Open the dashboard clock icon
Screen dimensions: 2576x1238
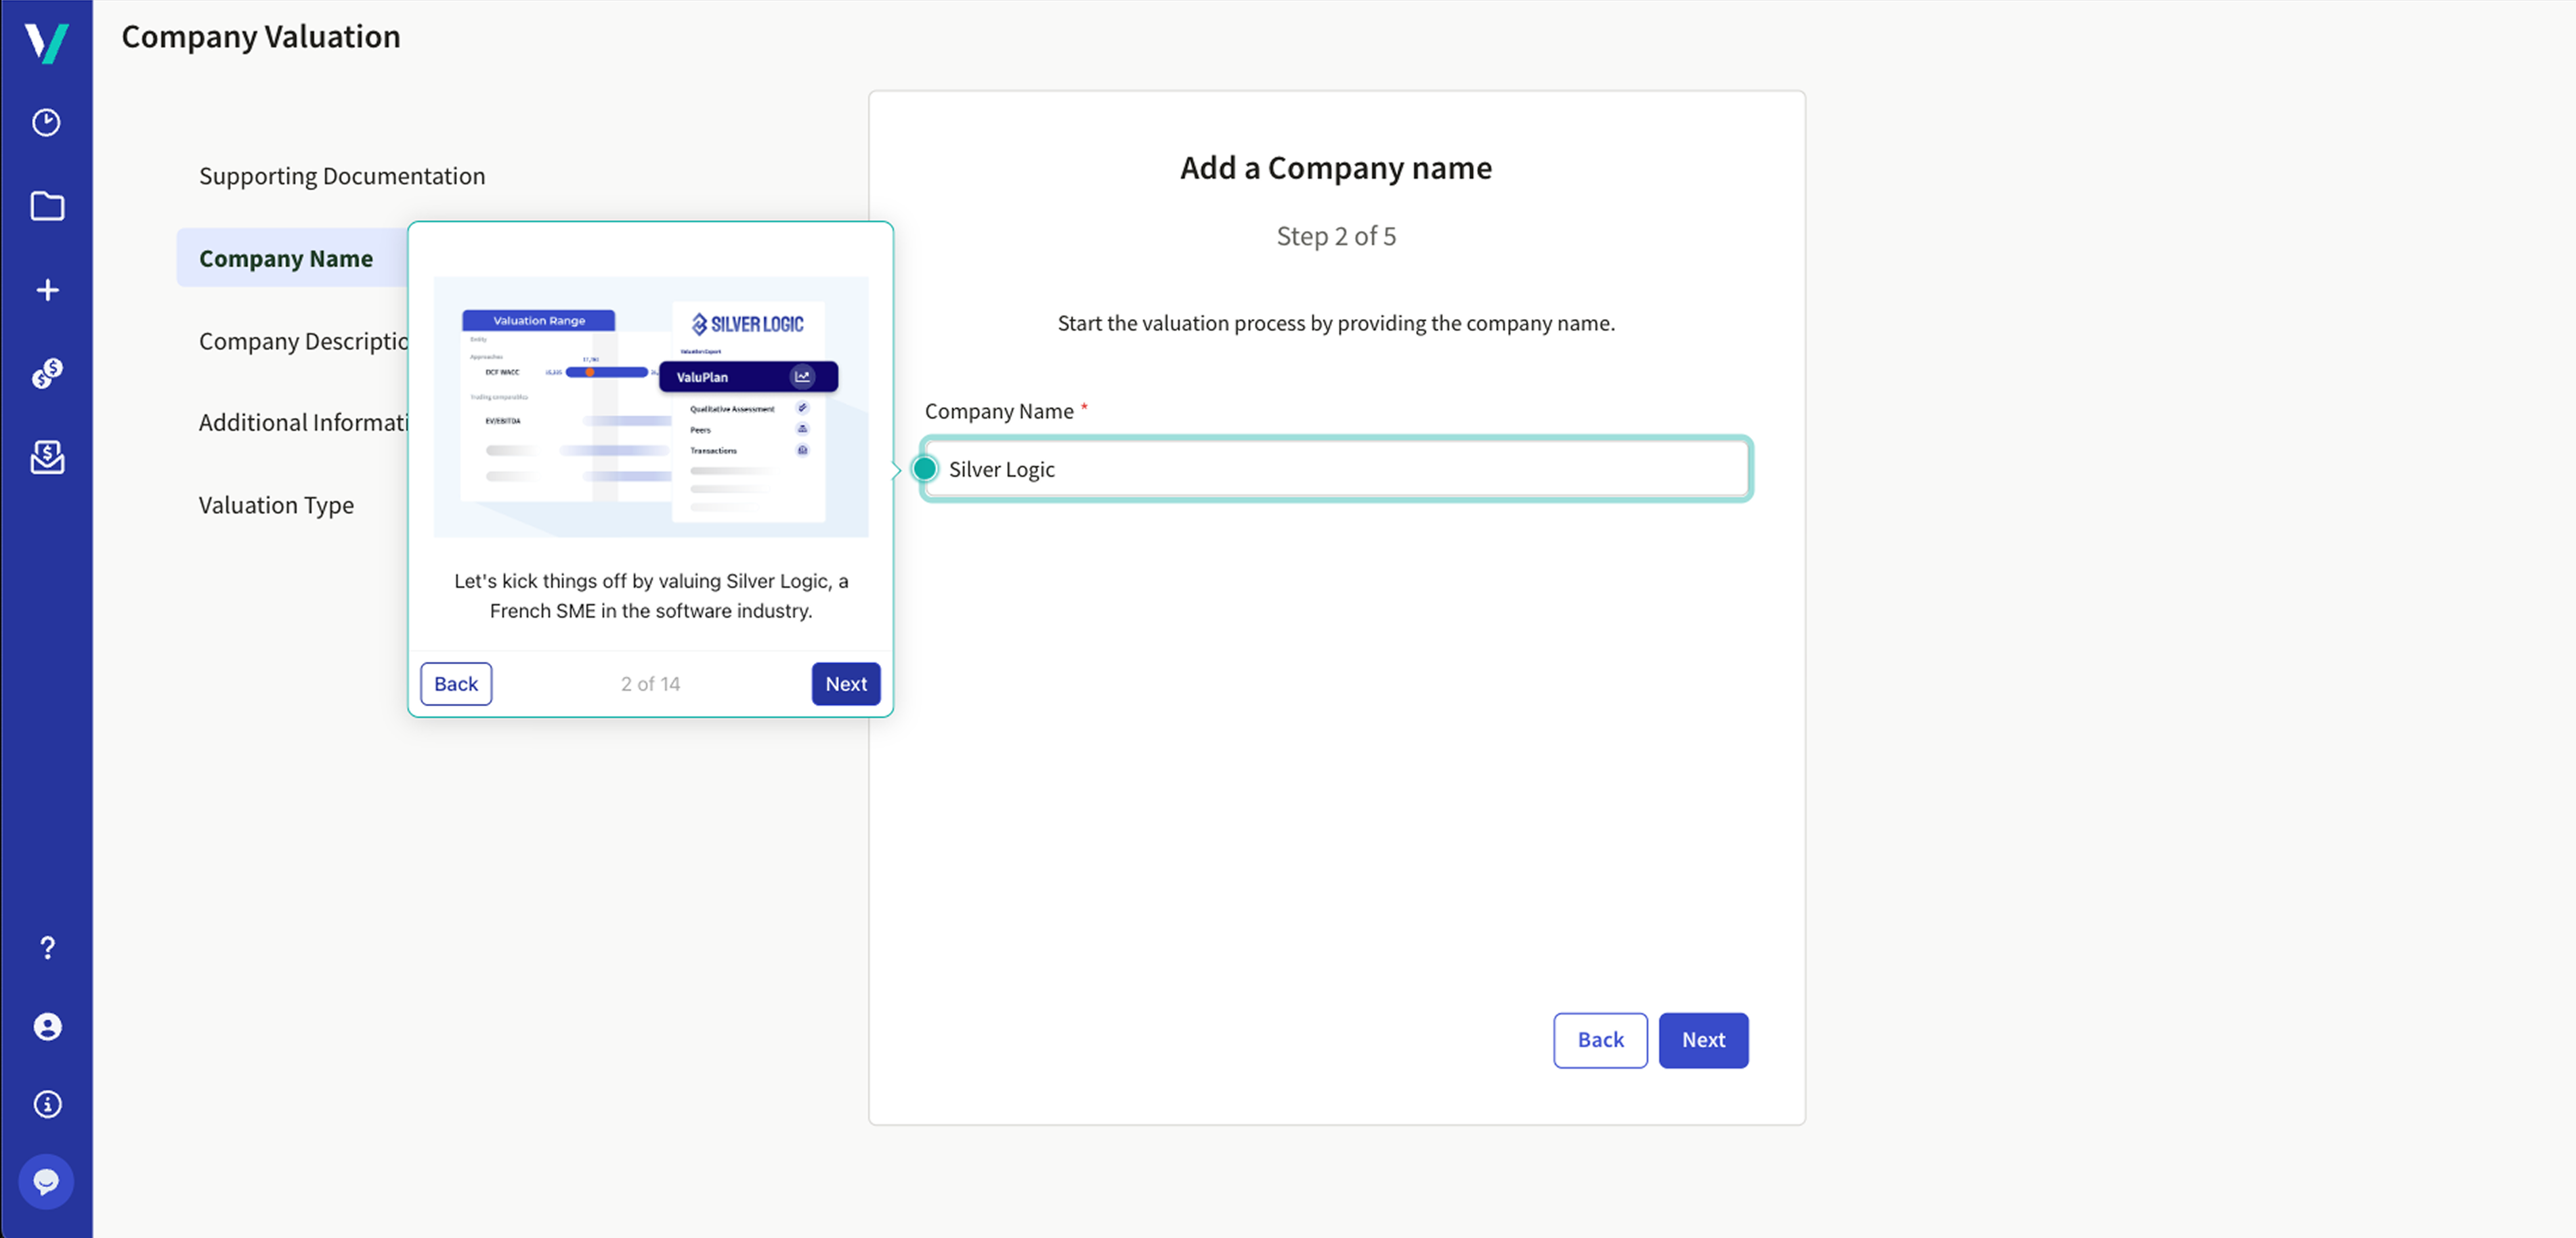(46, 122)
